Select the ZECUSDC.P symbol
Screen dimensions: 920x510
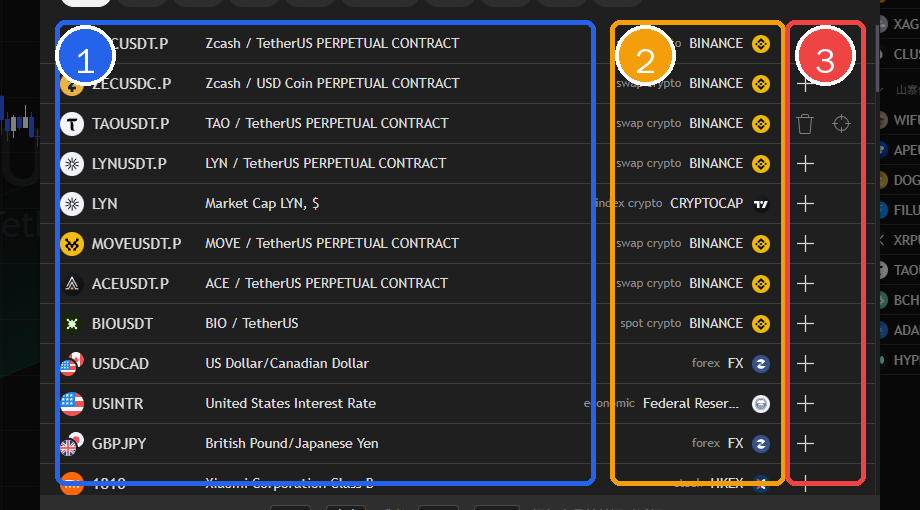pyautogui.click(x=131, y=84)
